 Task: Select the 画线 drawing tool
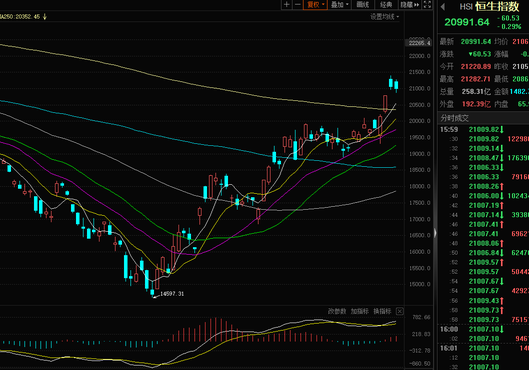coord(363,4)
